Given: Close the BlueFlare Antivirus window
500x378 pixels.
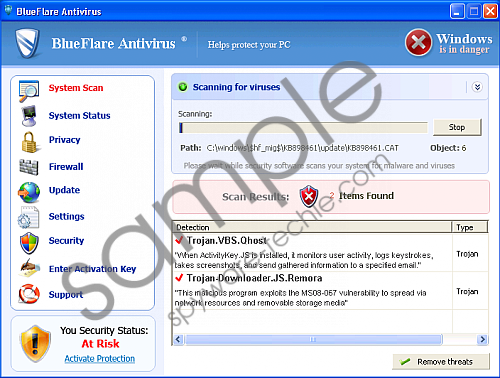Looking at the screenshot, I should click(x=490, y=11).
